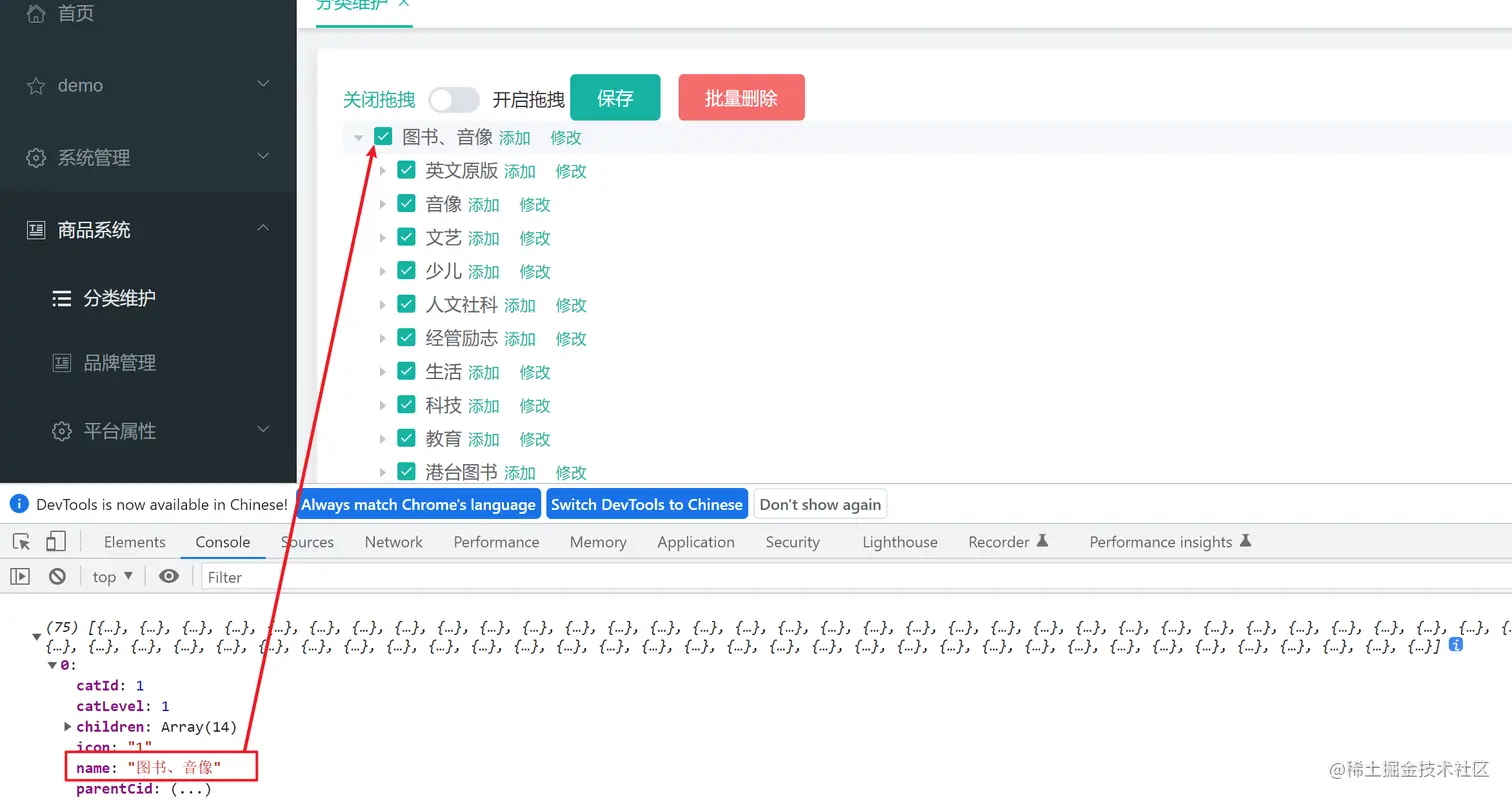Expand the 系统管理 menu chevron
The image size is (1512, 802).
coord(264,156)
